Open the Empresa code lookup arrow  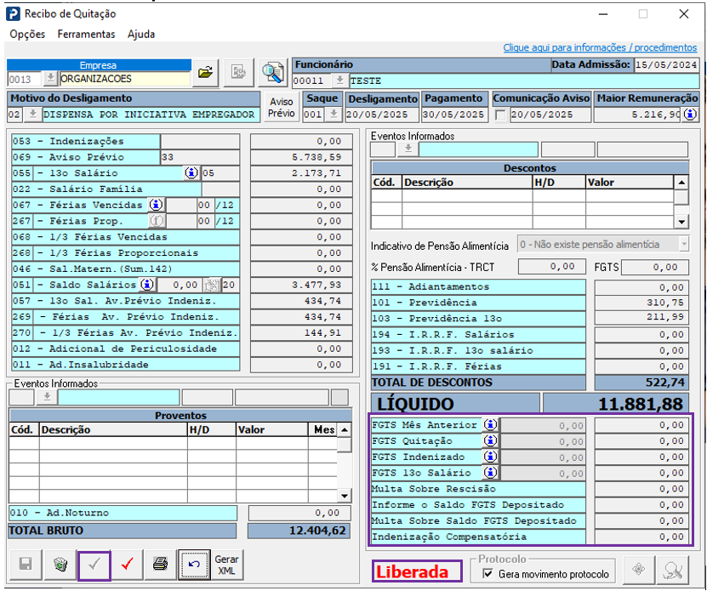[x=50, y=79]
